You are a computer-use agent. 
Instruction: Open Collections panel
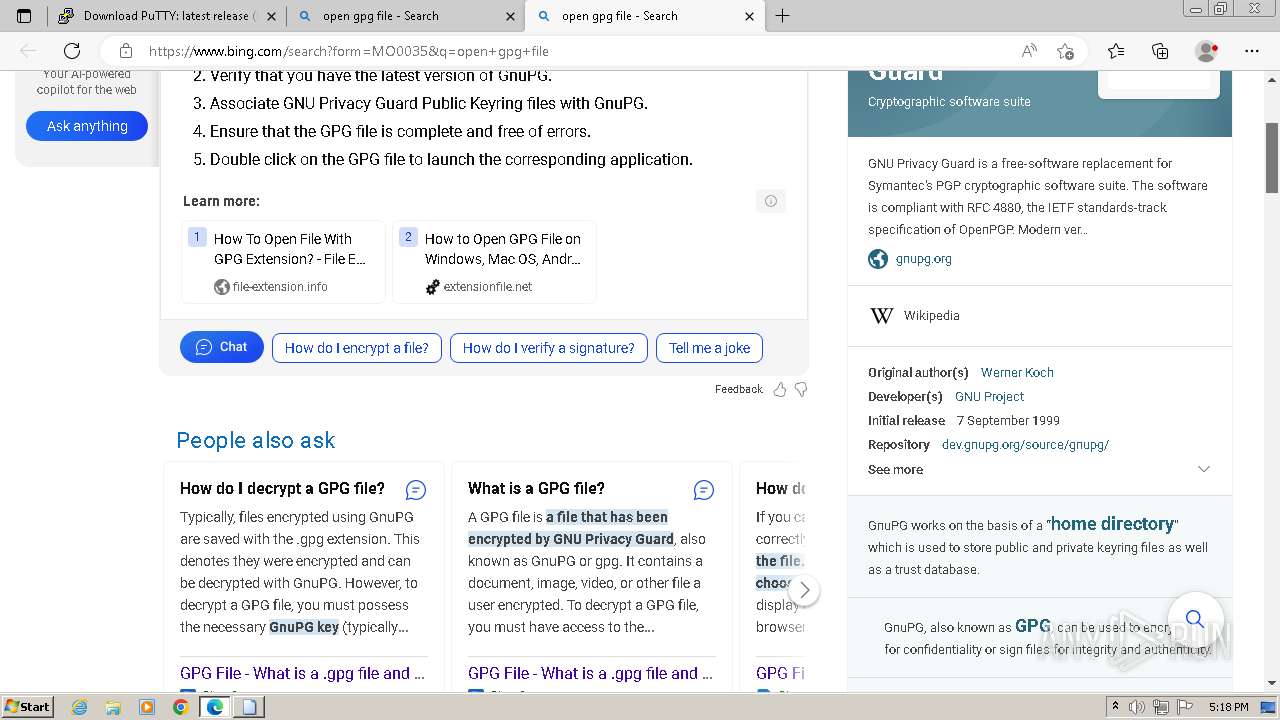1160,51
